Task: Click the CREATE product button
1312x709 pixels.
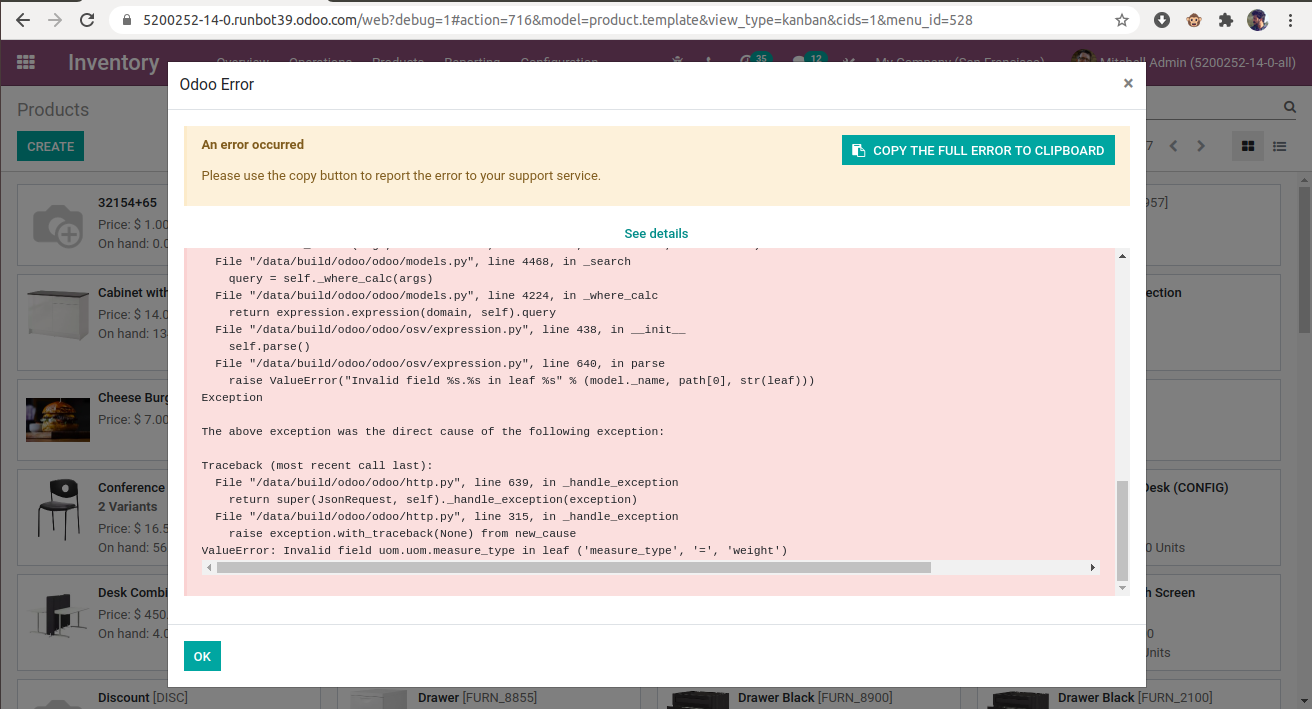Action: click(x=50, y=146)
